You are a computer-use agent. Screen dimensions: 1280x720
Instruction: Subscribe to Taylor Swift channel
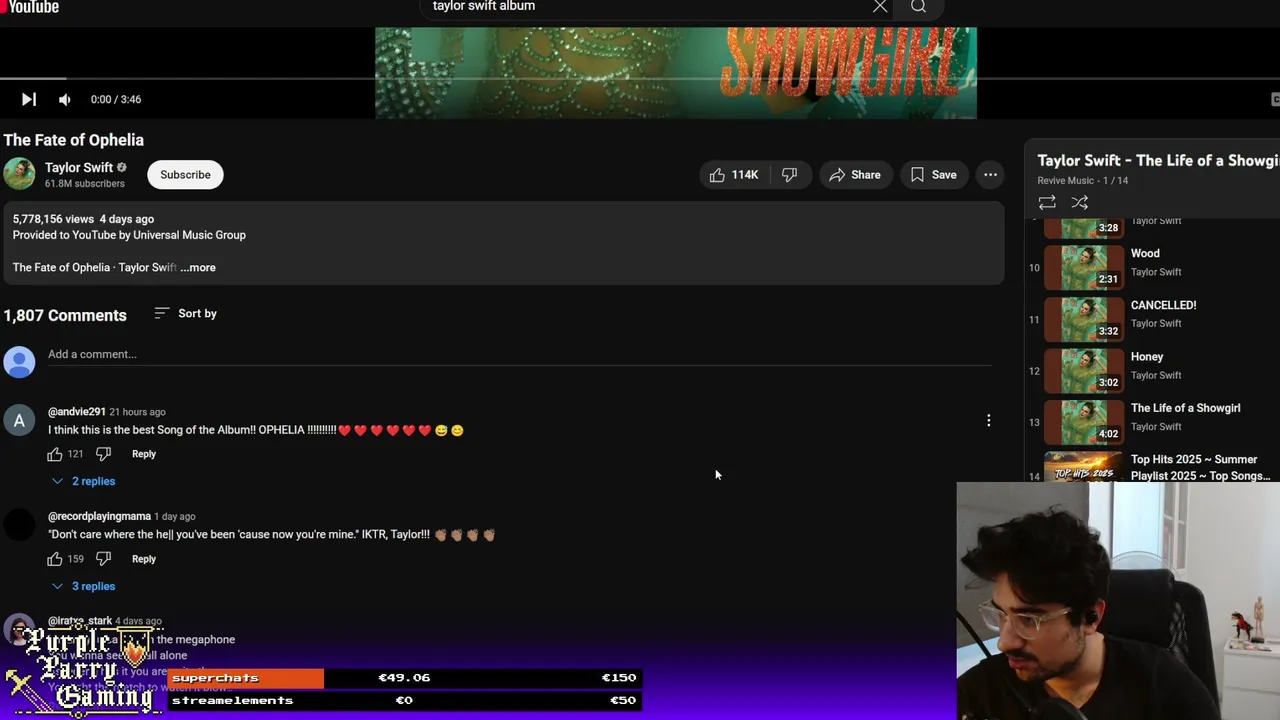pos(185,174)
